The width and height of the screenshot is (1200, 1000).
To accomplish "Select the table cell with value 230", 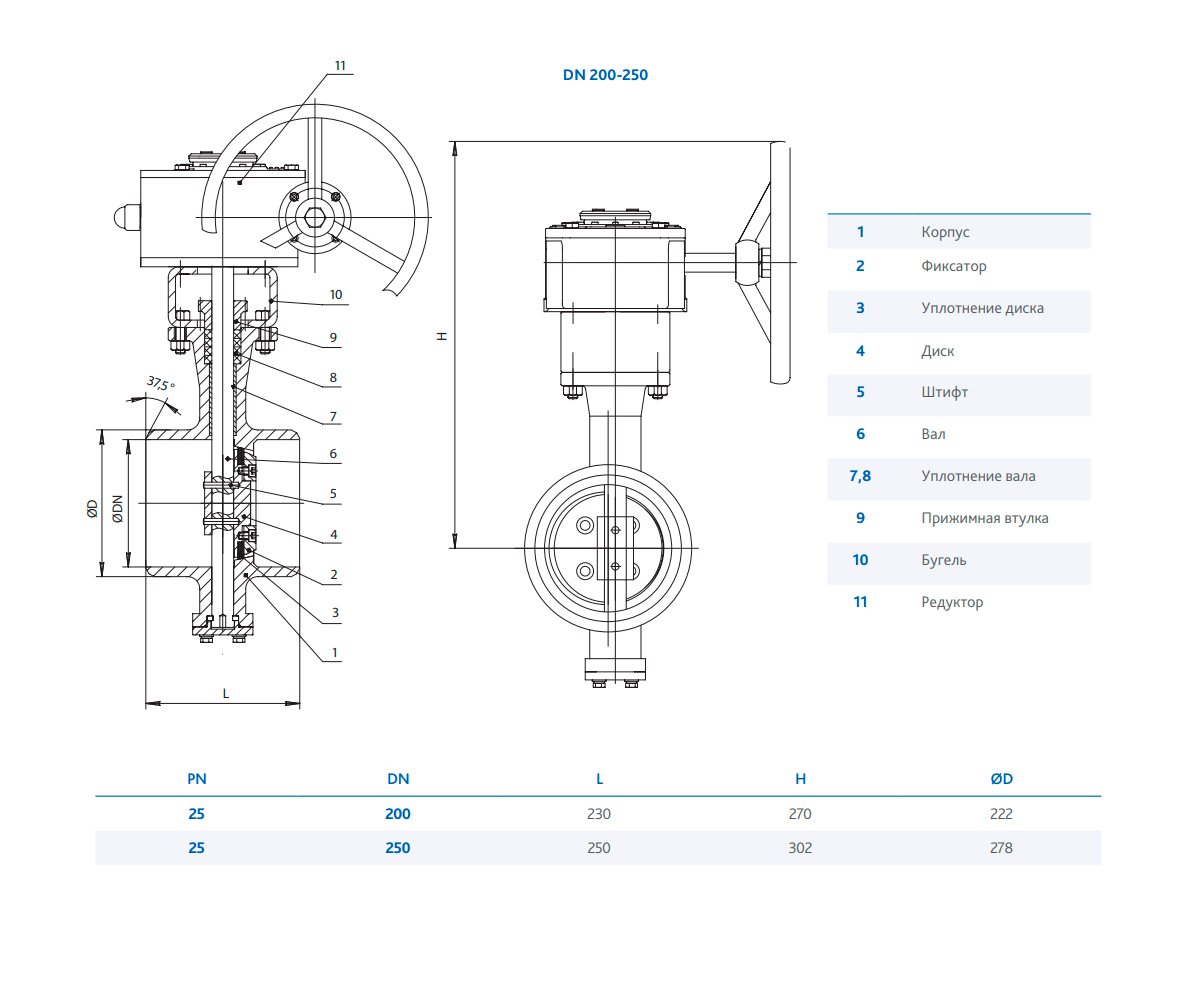I will (x=598, y=814).
